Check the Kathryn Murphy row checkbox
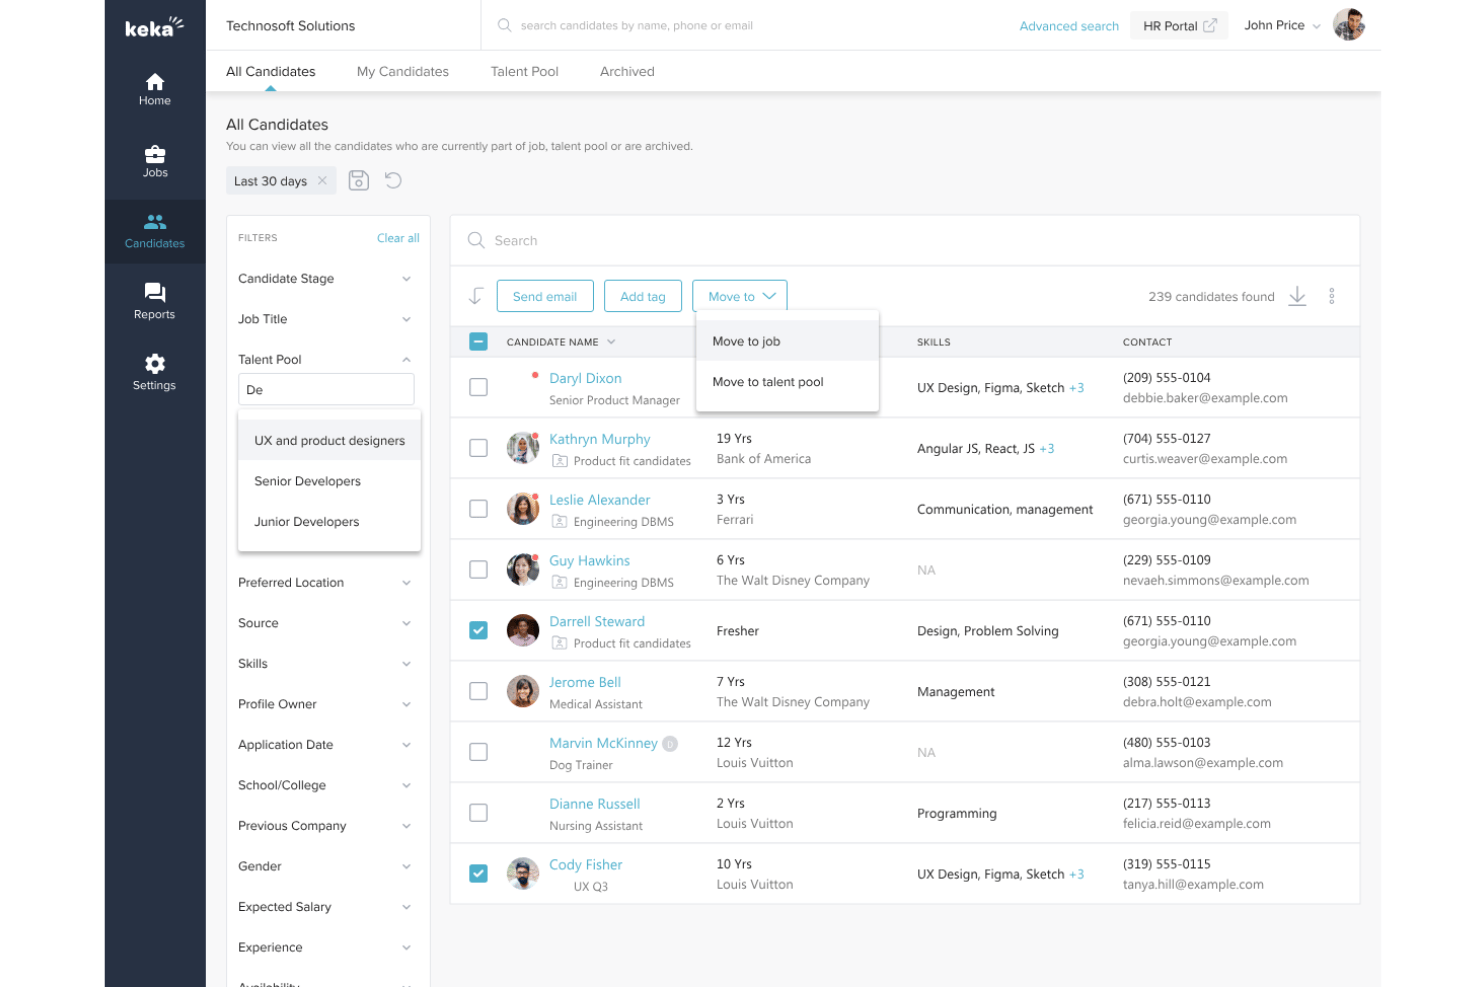 [x=479, y=448]
